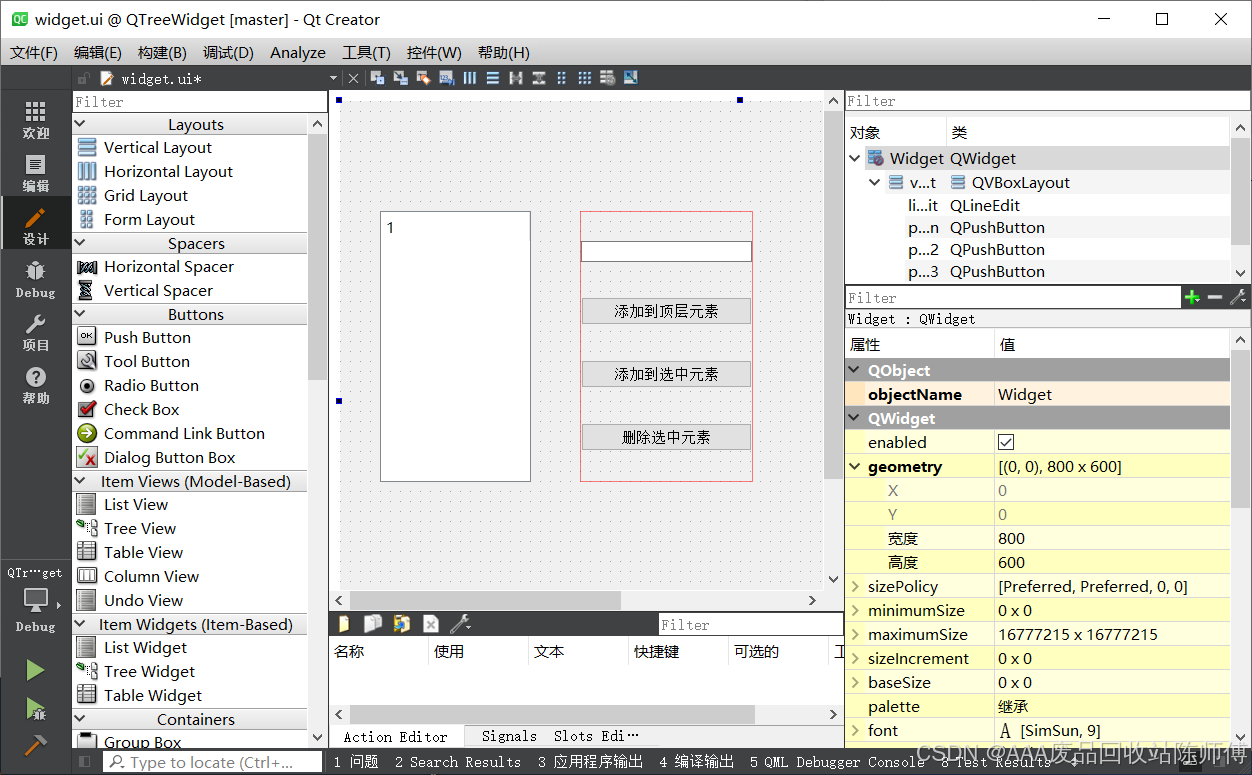The image size is (1252, 775).
Task: Click minus remove dynamic property icon
Action: pyautogui.click(x=1214, y=297)
